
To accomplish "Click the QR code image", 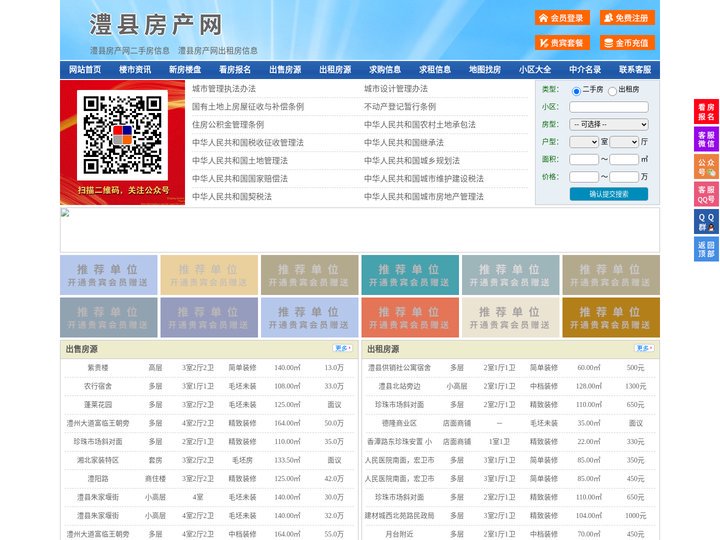I will point(122,135).
